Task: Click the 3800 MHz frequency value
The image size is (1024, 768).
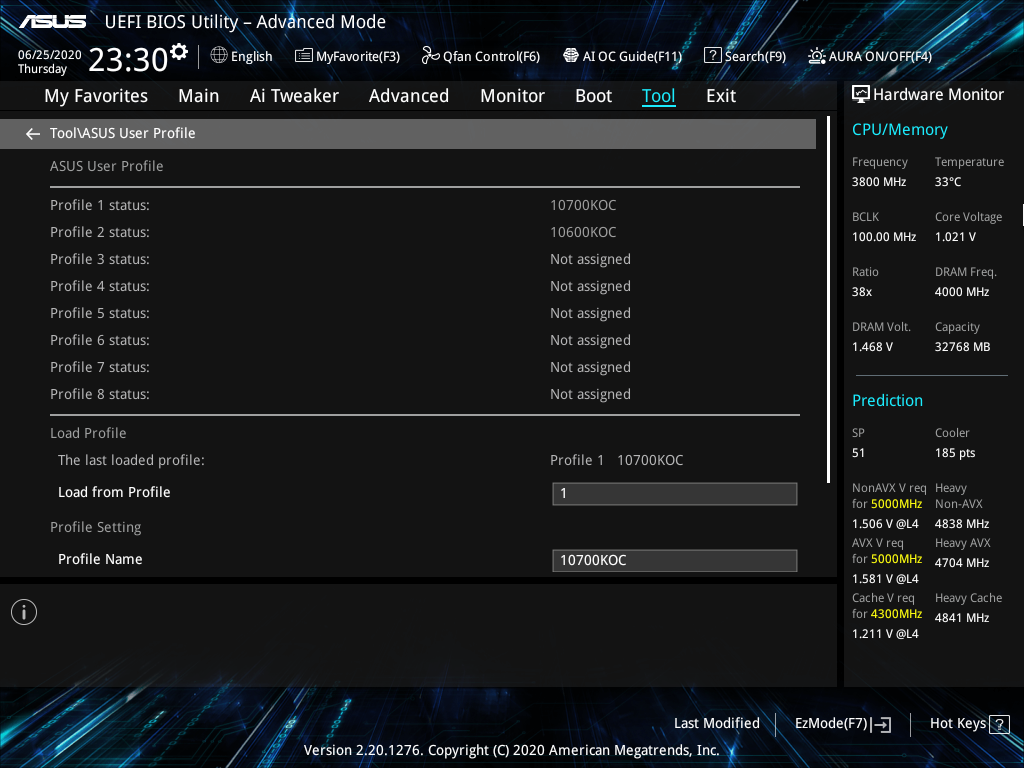Action: pos(879,182)
